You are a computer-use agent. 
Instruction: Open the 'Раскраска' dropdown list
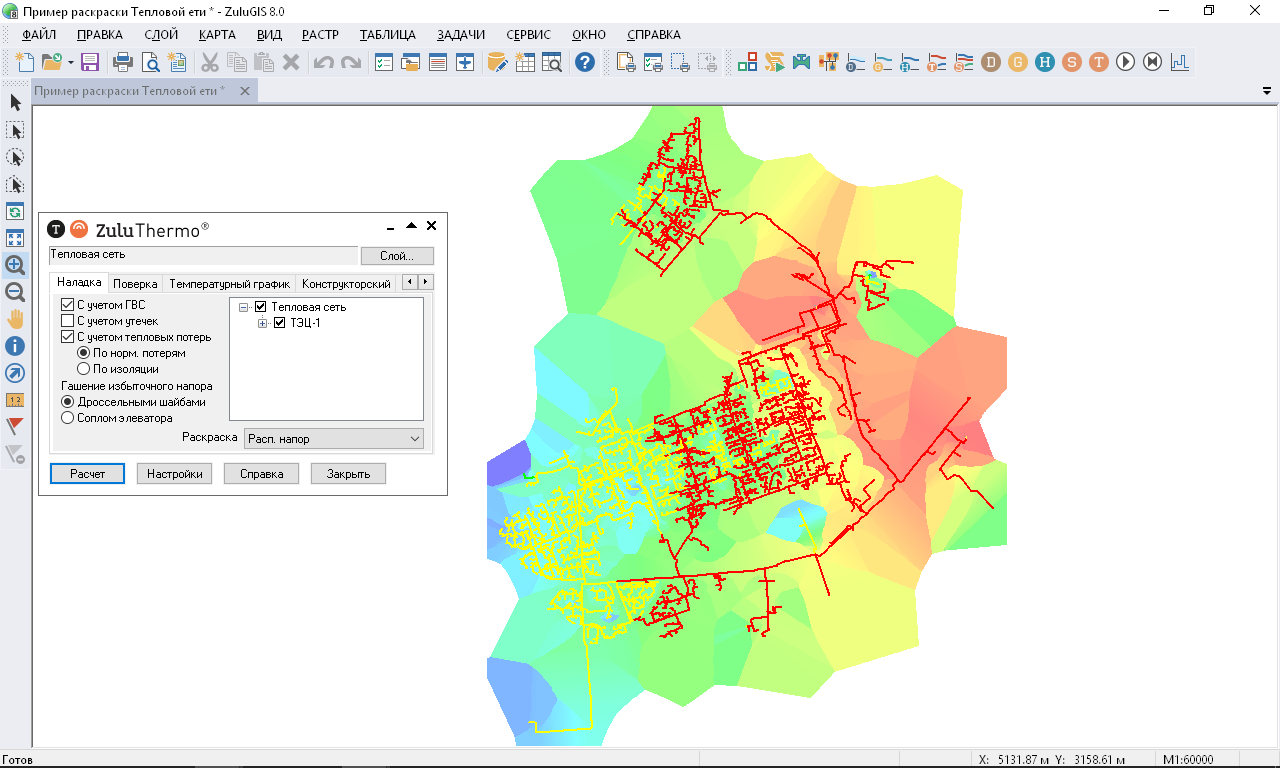(x=334, y=438)
